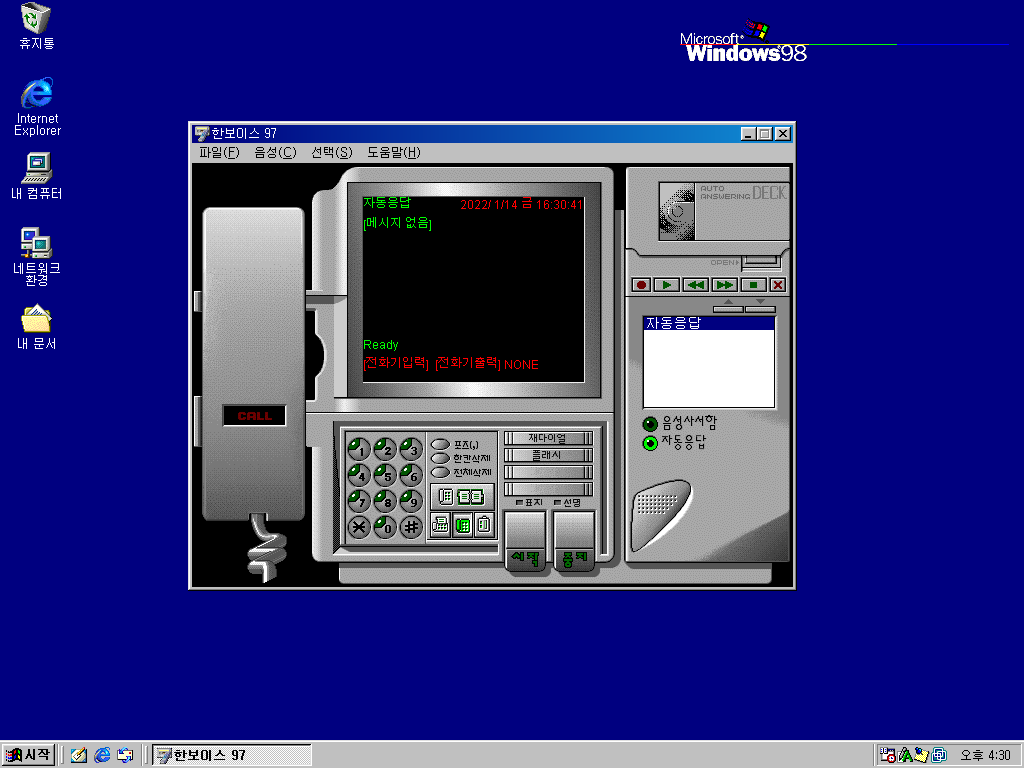Select 네트워크 환경 desktop icon
The height and width of the screenshot is (768, 1024).
click(x=37, y=257)
